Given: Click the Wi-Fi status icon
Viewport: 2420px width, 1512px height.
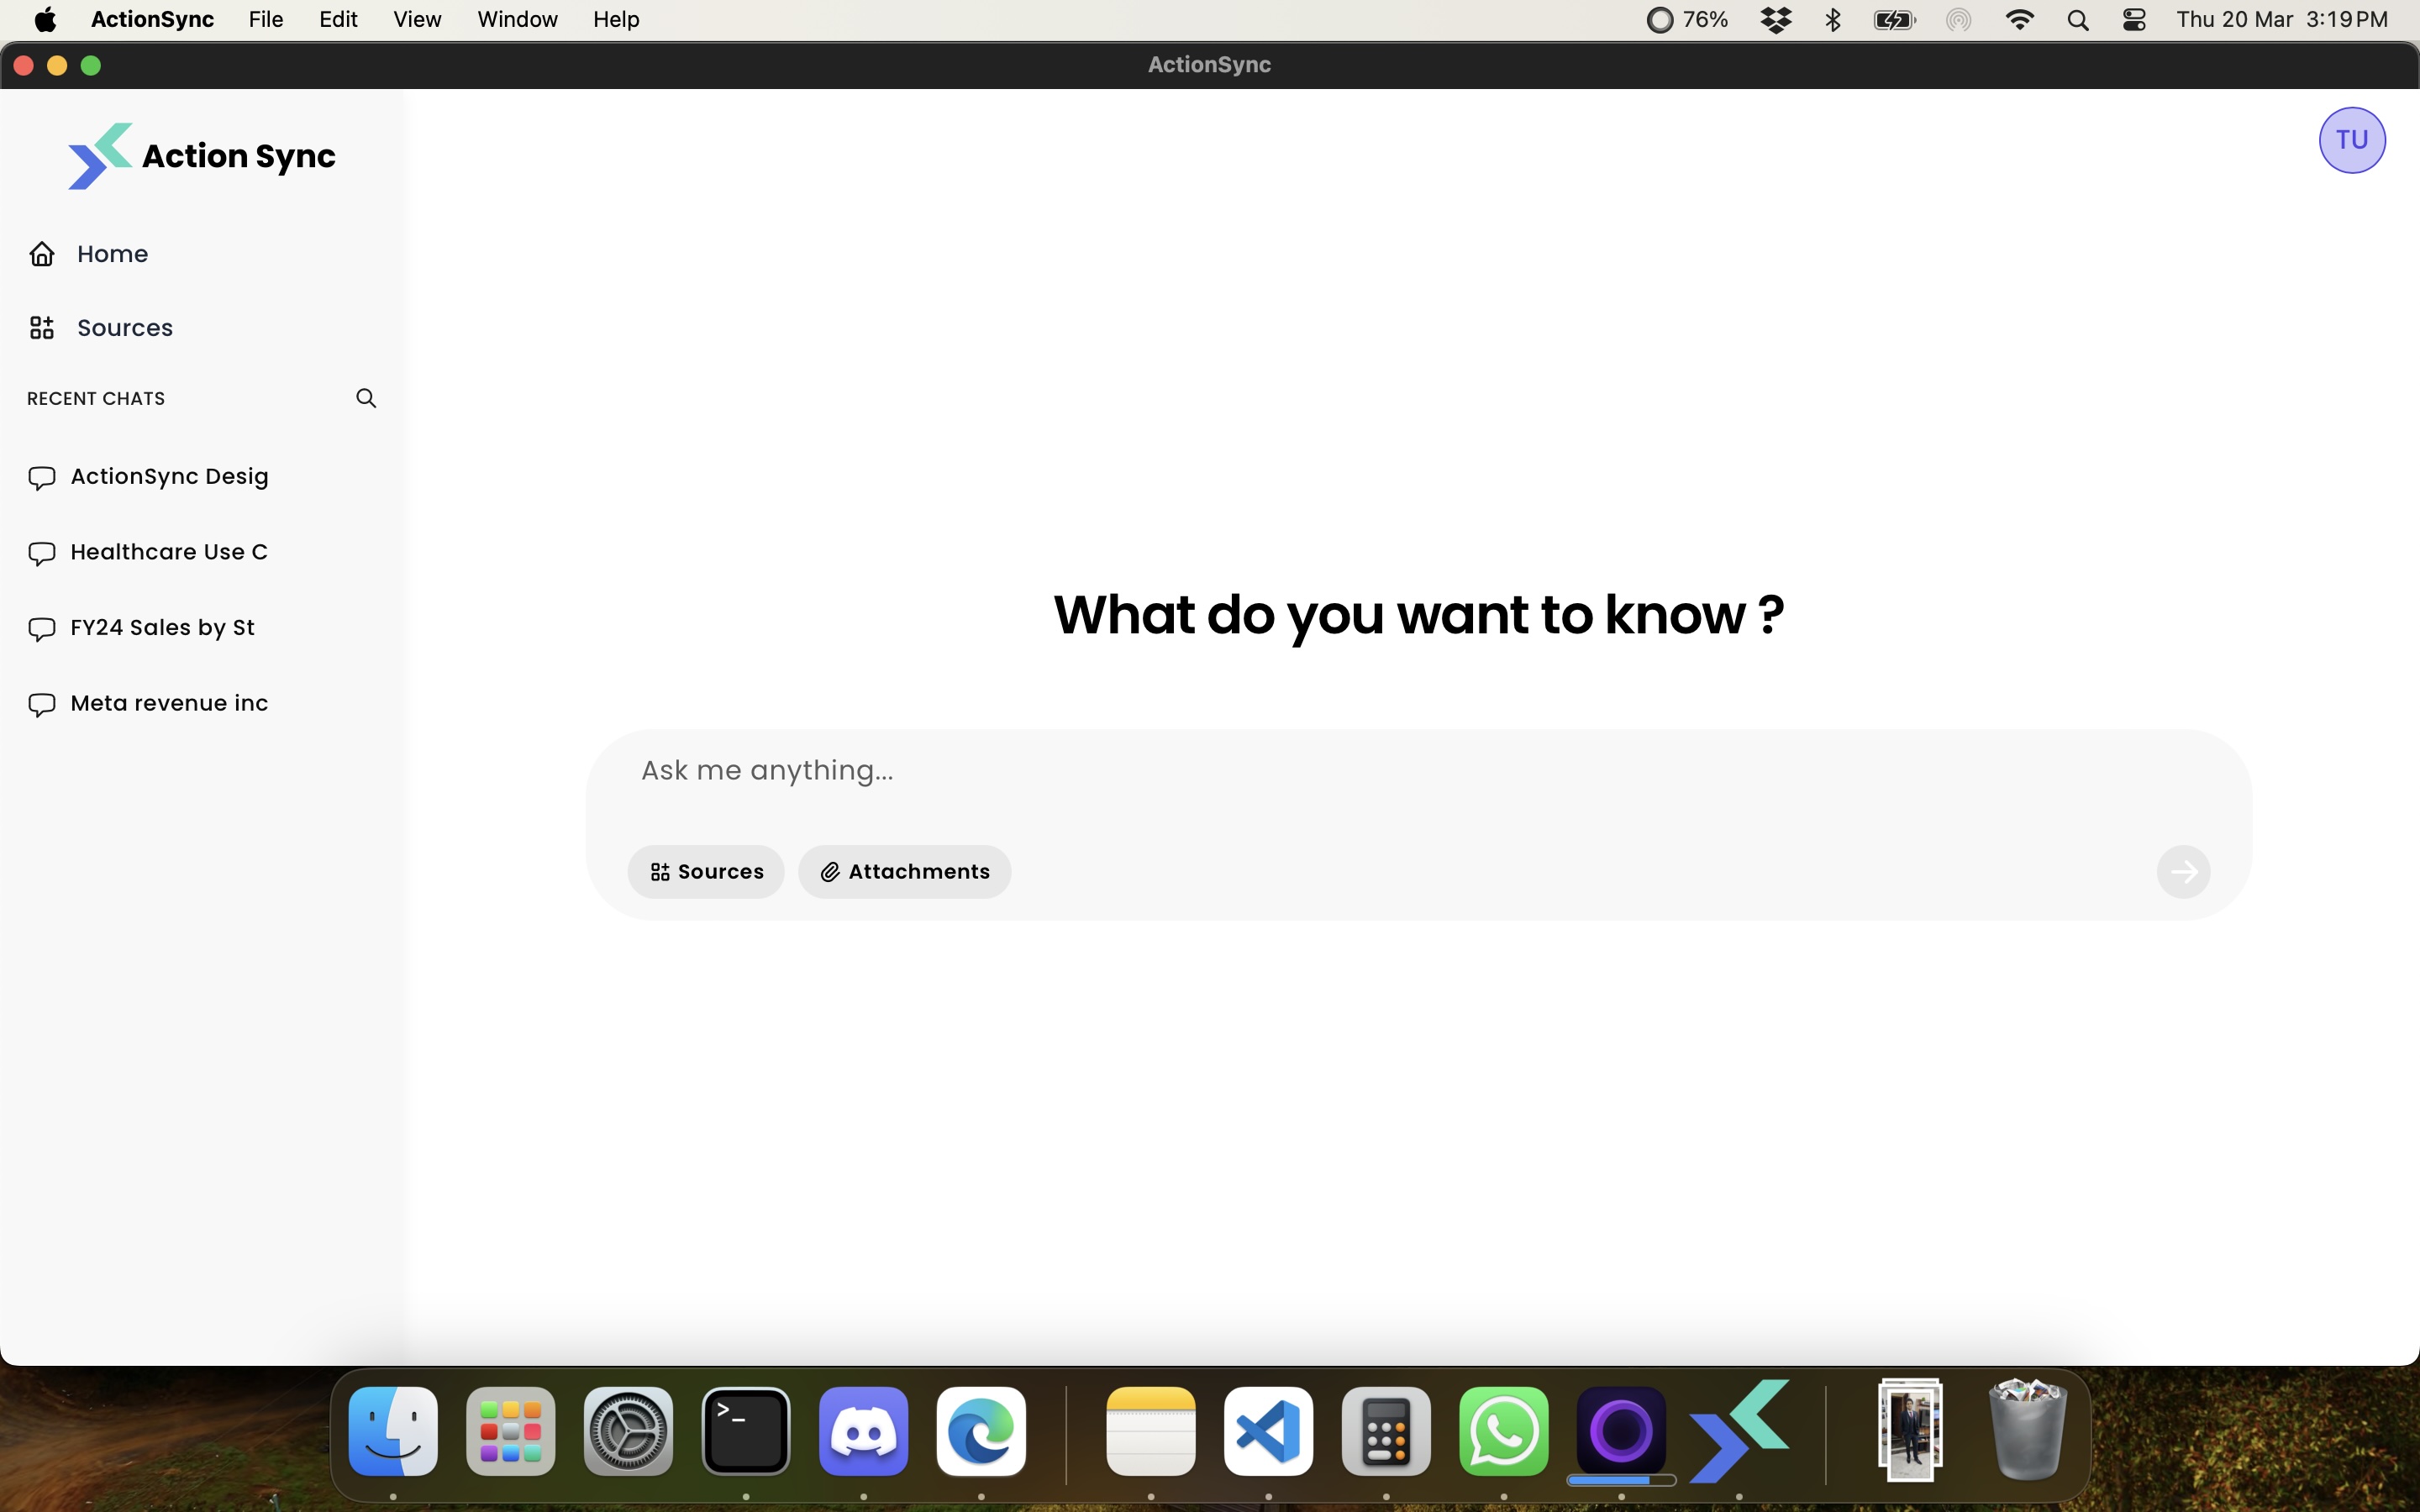Looking at the screenshot, I should (2019, 20).
